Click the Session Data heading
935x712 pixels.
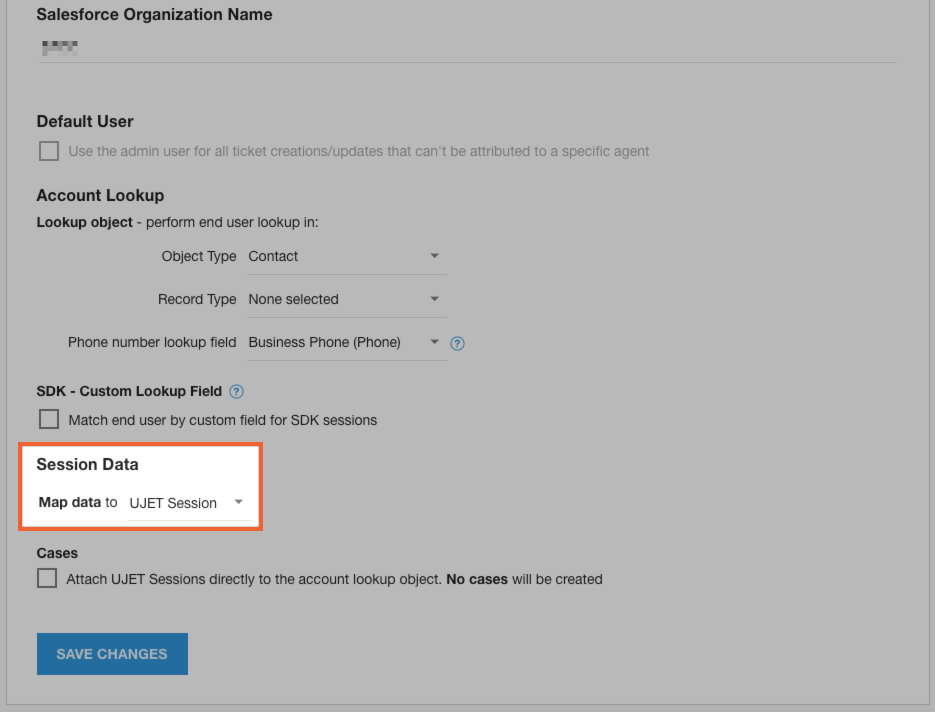[88, 465]
